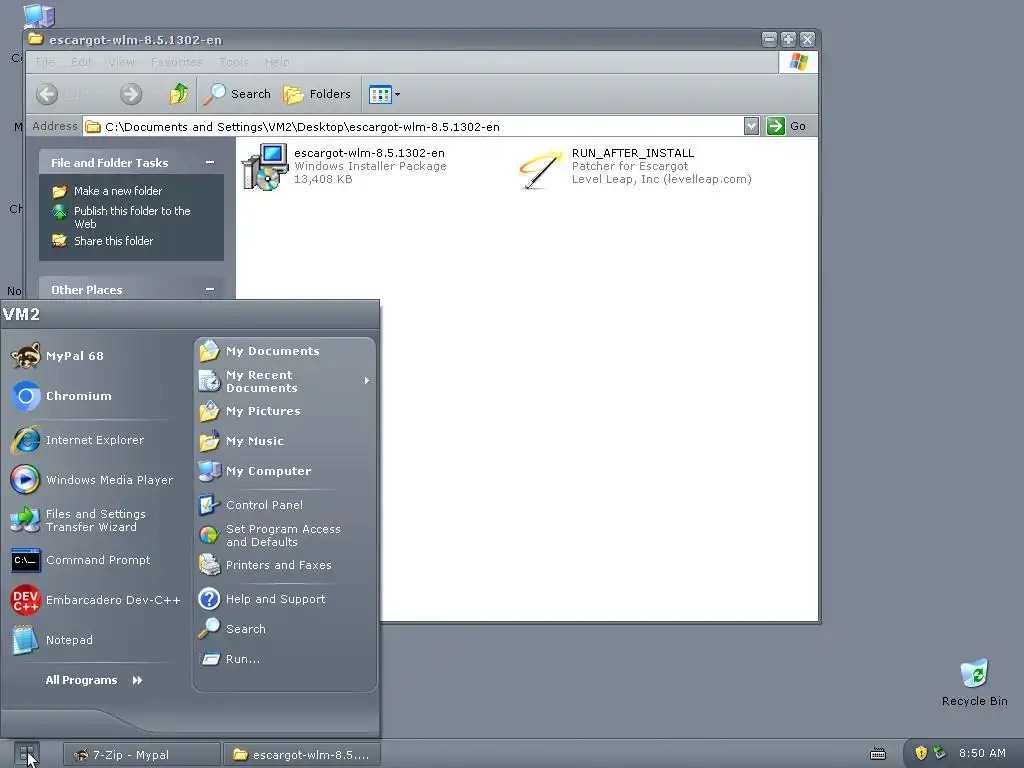Open address bar dropdown arrow
This screenshot has width=1024, height=768.
751,126
